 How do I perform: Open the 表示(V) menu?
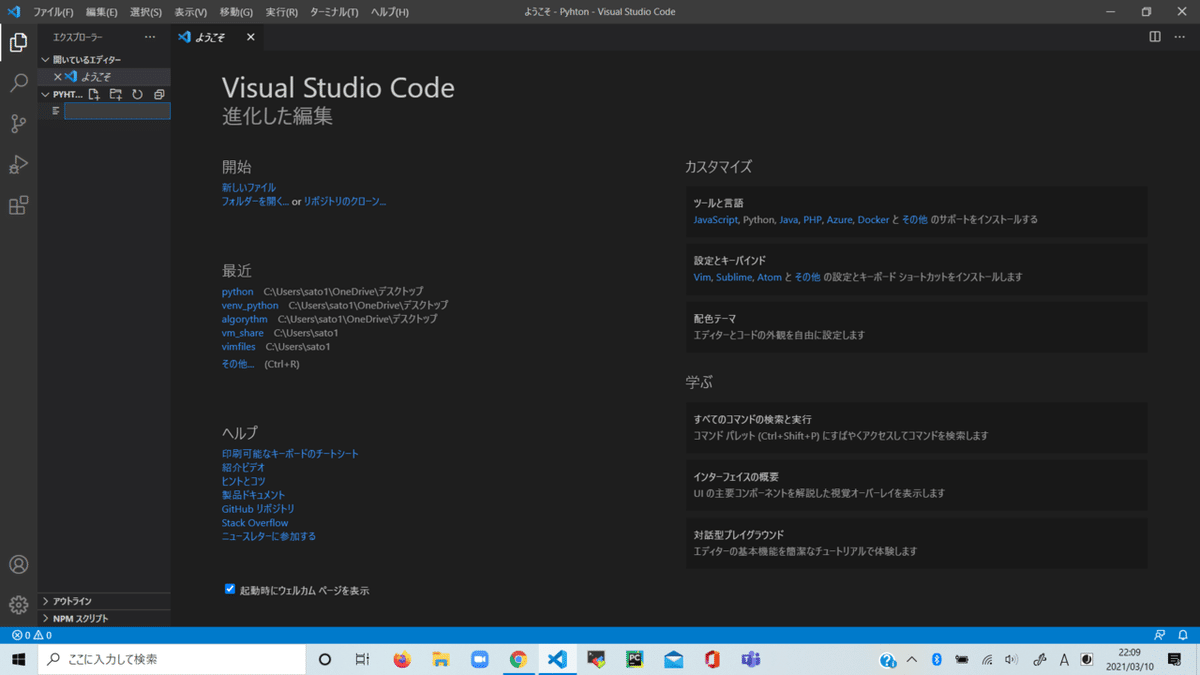tap(190, 12)
